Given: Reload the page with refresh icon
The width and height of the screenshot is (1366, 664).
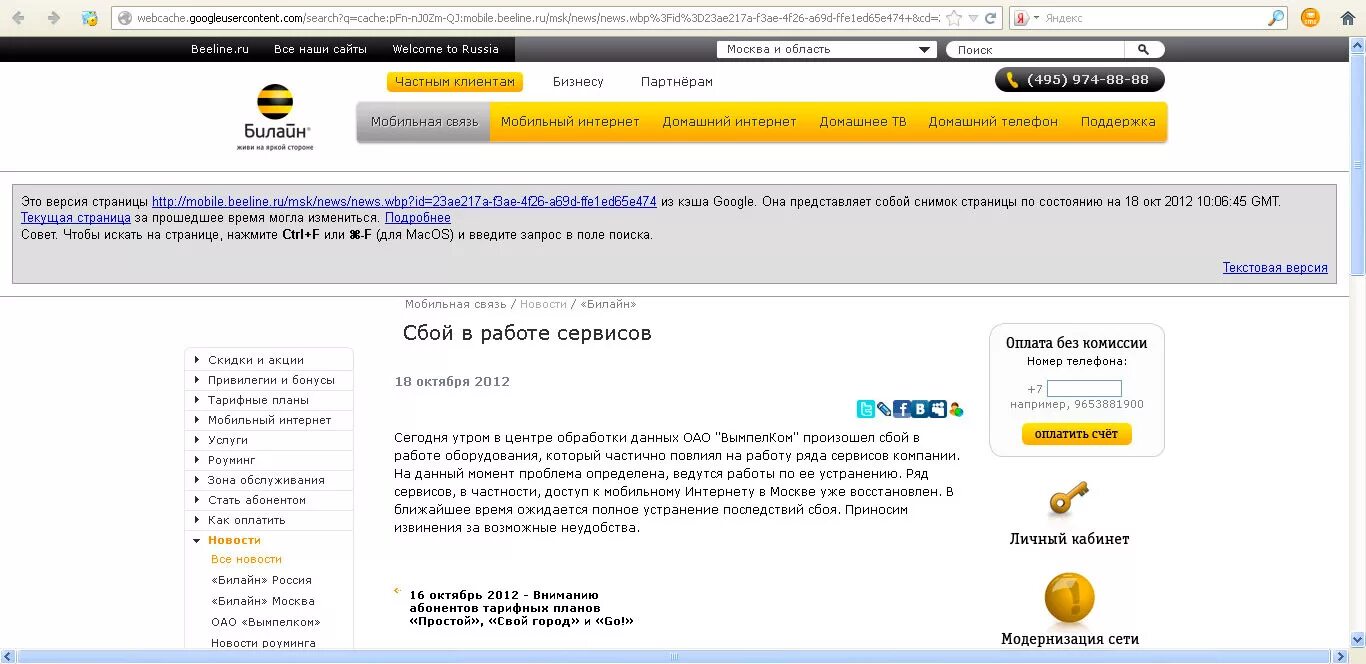Looking at the screenshot, I should (991, 18).
